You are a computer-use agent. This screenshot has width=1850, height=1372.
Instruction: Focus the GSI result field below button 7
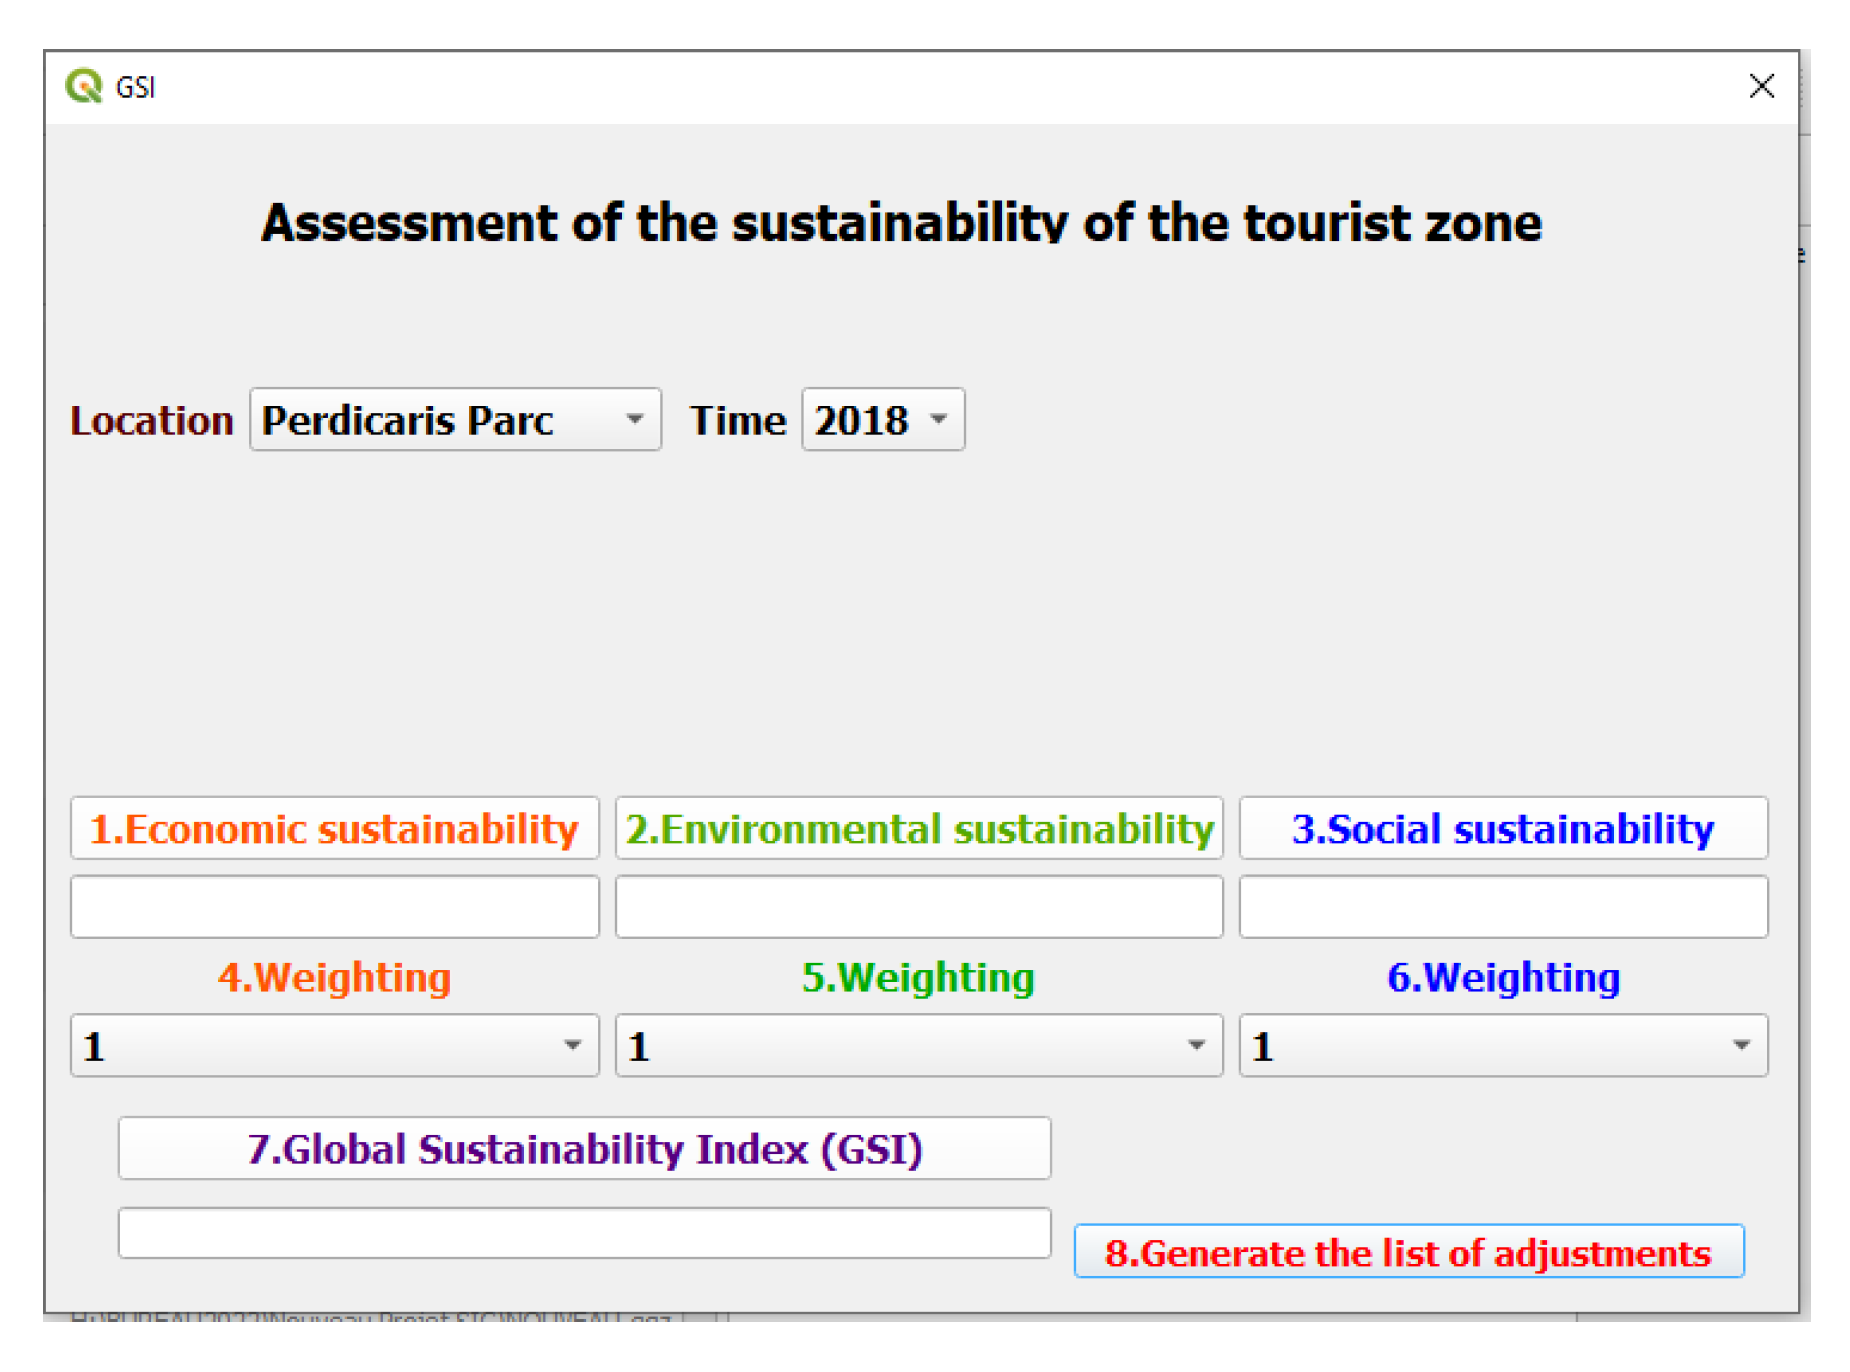[584, 1232]
